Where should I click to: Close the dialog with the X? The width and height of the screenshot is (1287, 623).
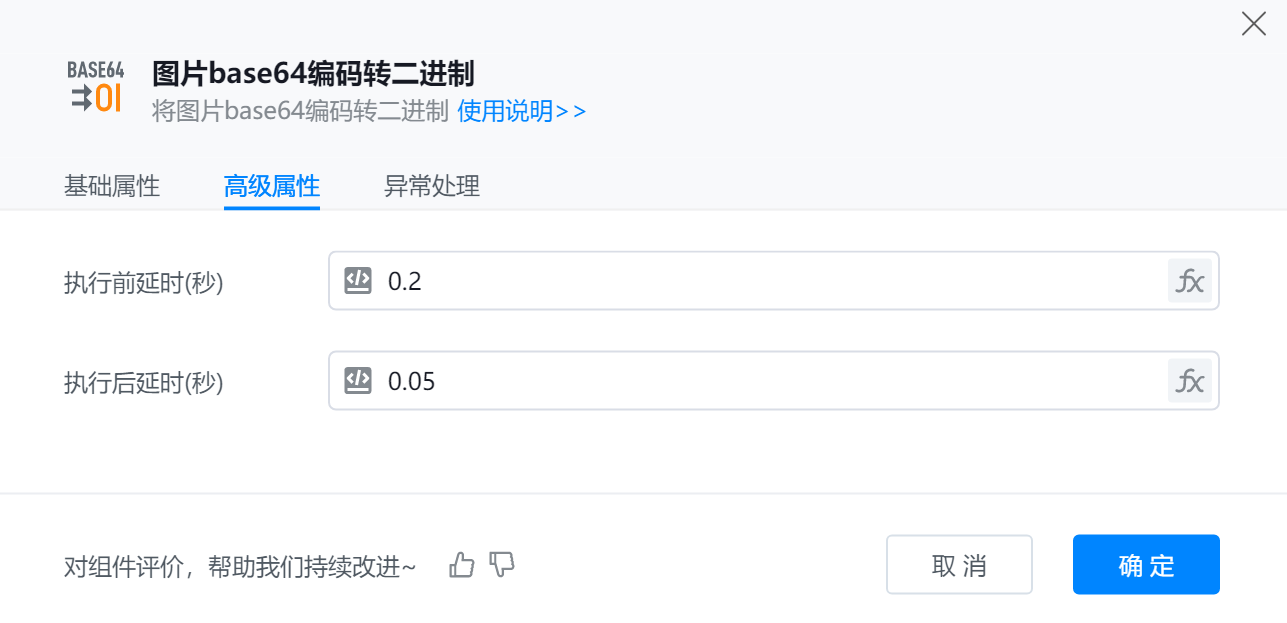(1253, 24)
